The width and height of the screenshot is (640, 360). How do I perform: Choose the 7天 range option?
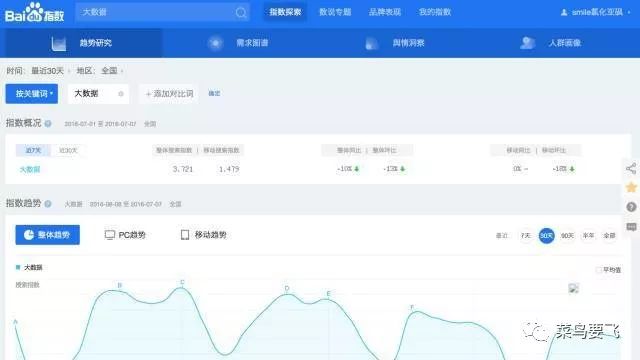[526, 236]
